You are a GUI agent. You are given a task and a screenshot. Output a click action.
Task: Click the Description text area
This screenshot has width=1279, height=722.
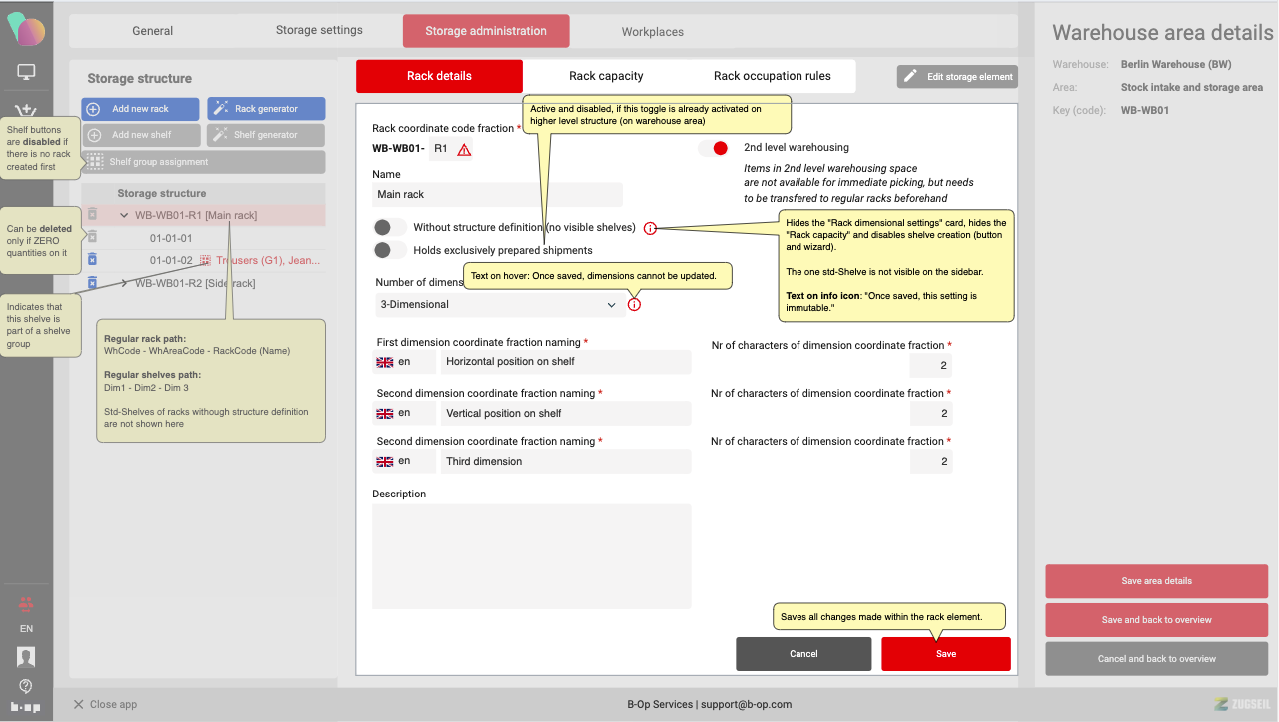531,556
